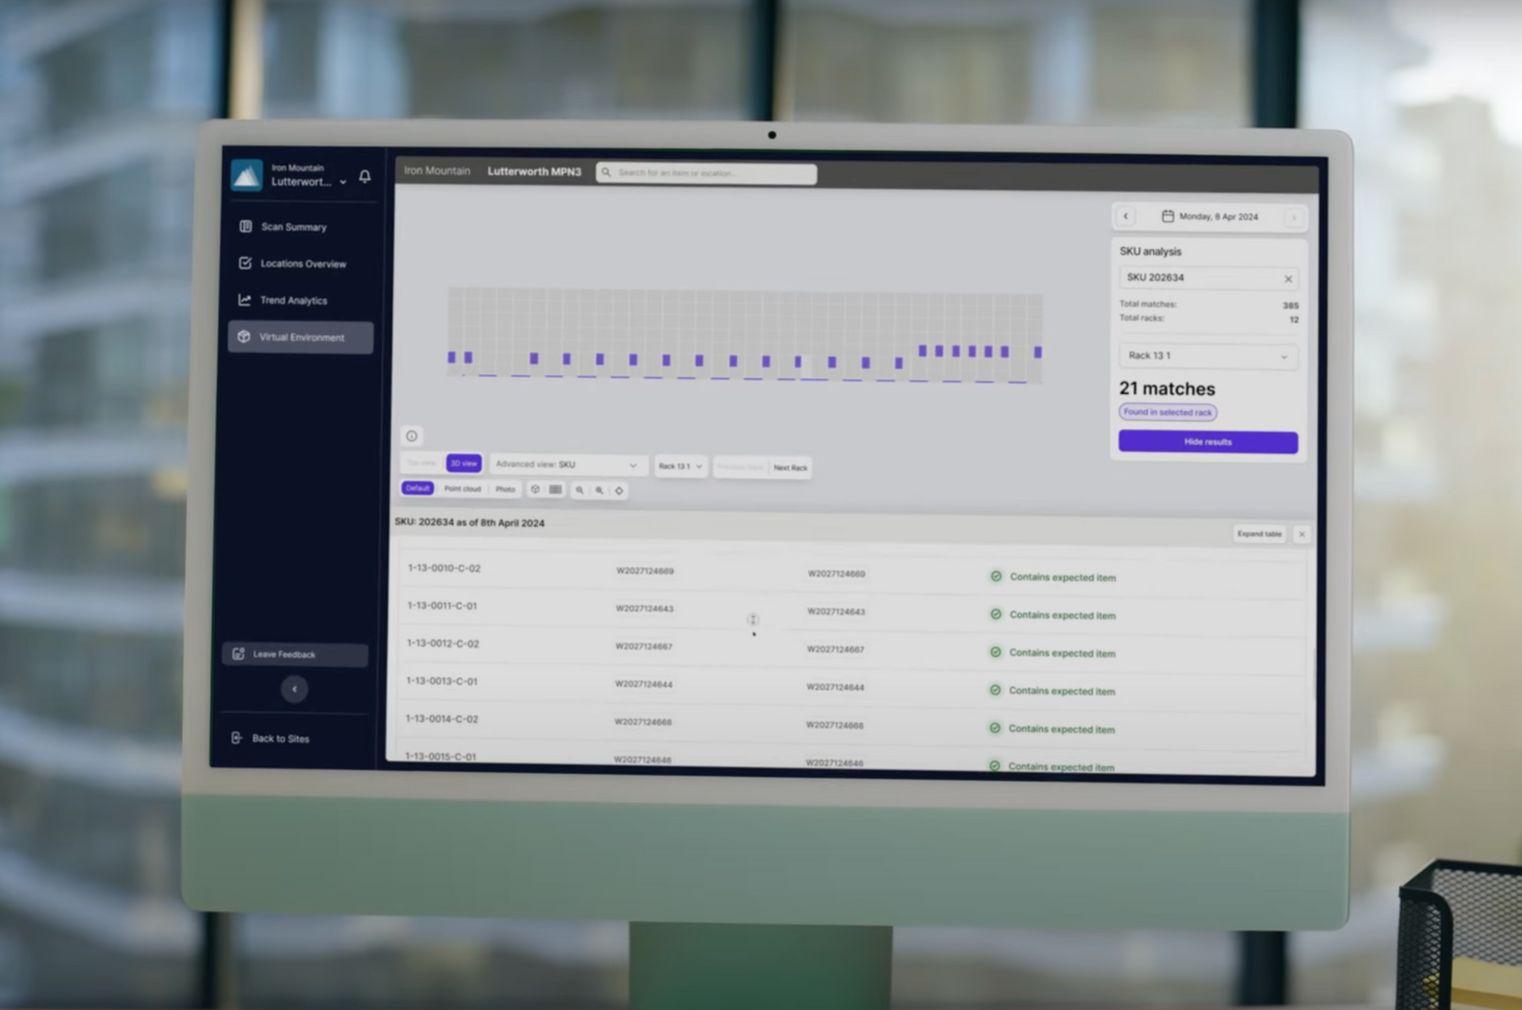Clear the SKU 202634 entry with X
Screen dimensions: 1522x1010
1288,279
